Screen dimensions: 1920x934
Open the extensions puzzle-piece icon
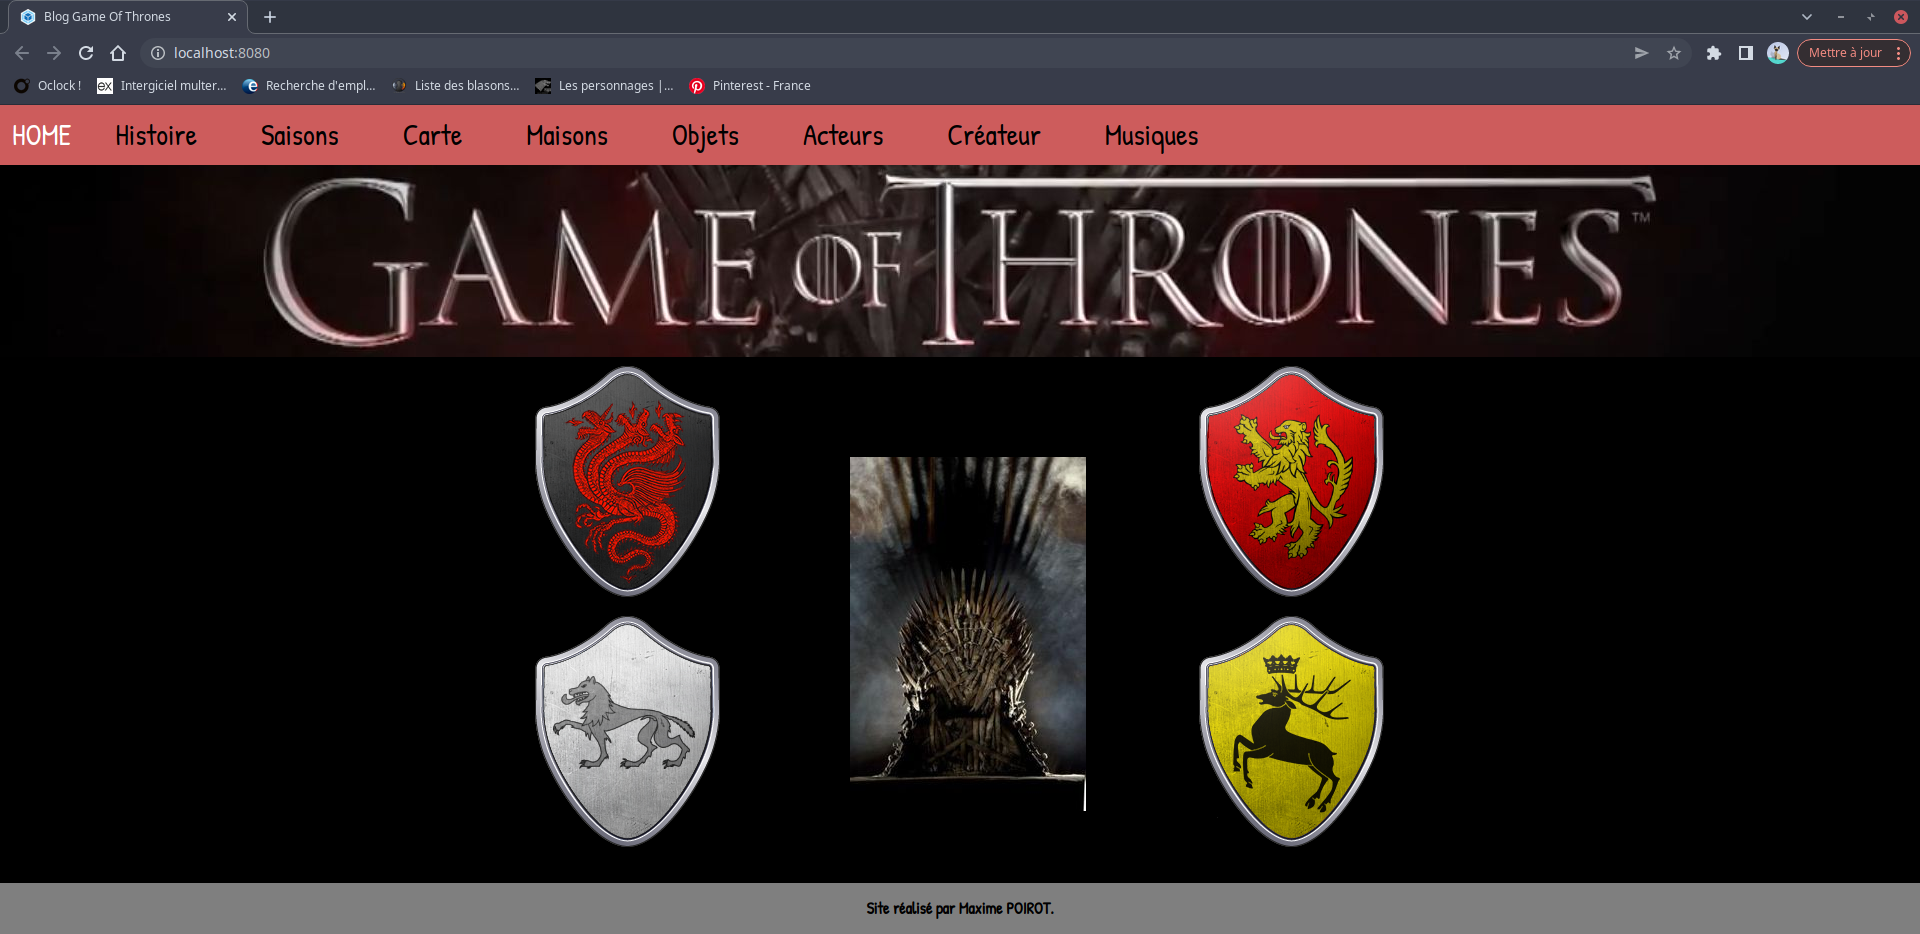pos(1713,53)
